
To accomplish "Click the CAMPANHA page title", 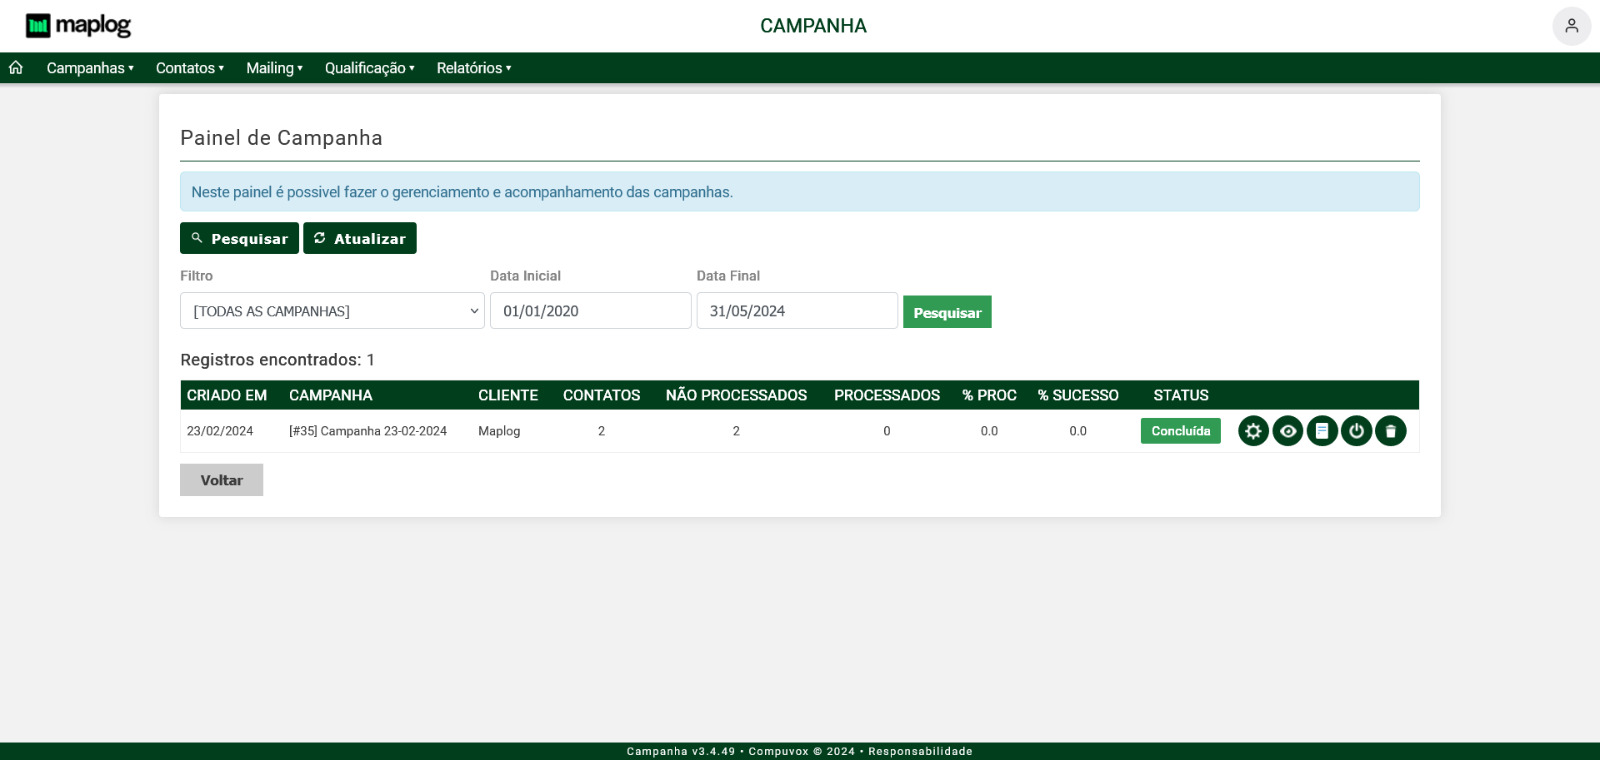I will (x=813, y=26).
